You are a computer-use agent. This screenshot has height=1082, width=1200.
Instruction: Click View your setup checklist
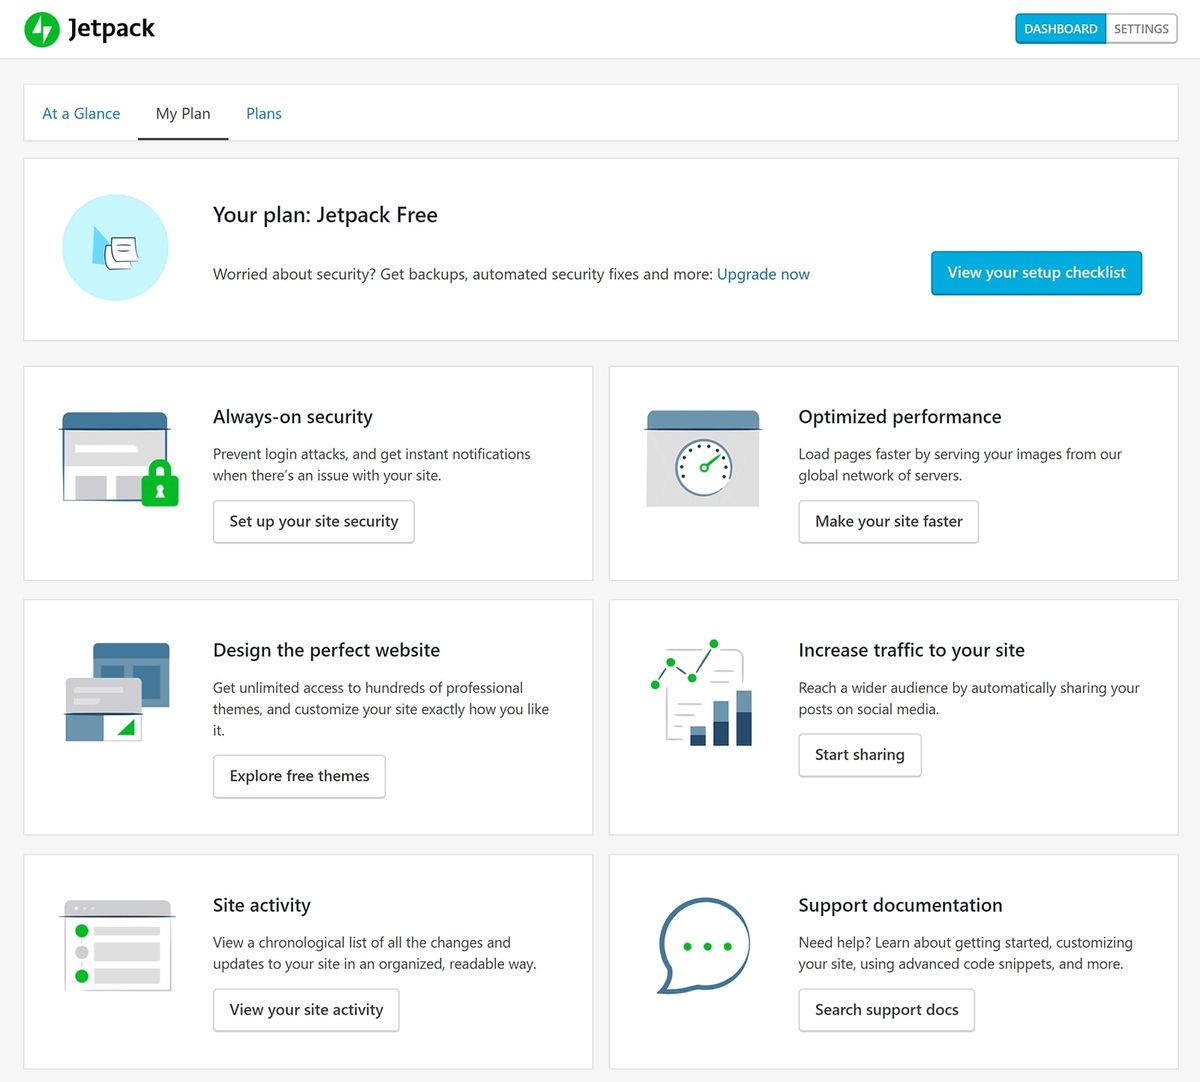pyautogui.click(x=1036, y=272)
